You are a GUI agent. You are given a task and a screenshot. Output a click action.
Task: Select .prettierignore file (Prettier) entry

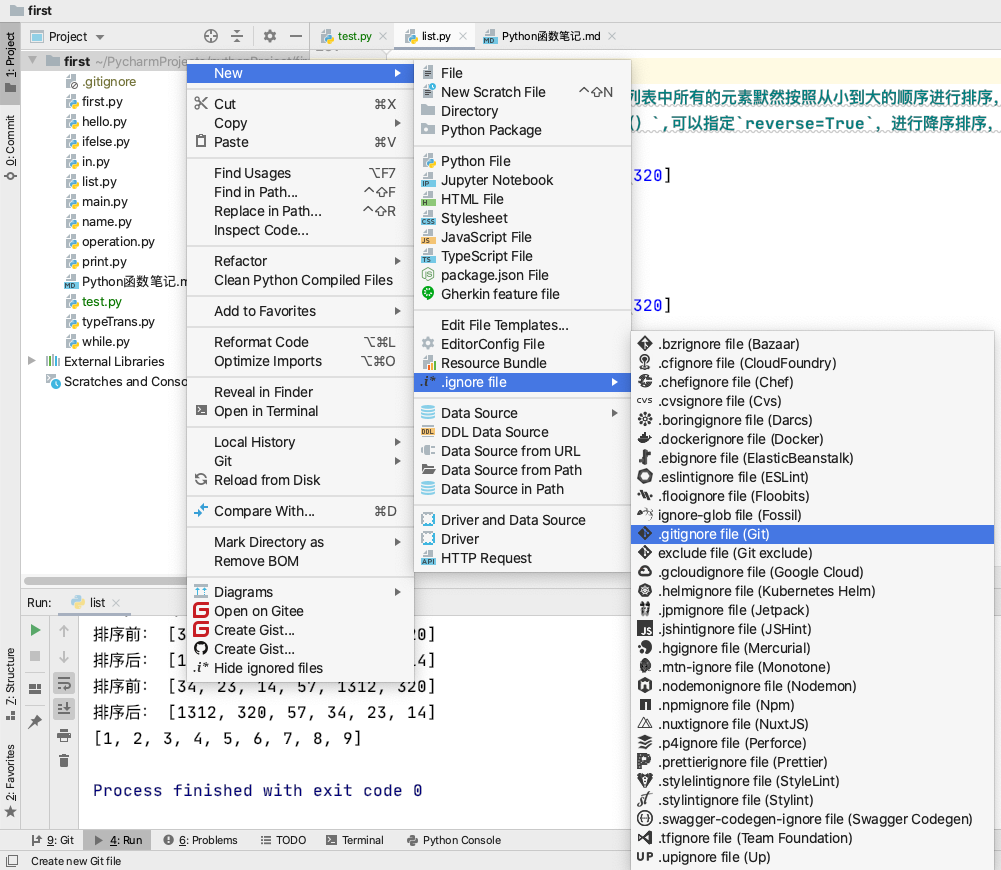812,762
